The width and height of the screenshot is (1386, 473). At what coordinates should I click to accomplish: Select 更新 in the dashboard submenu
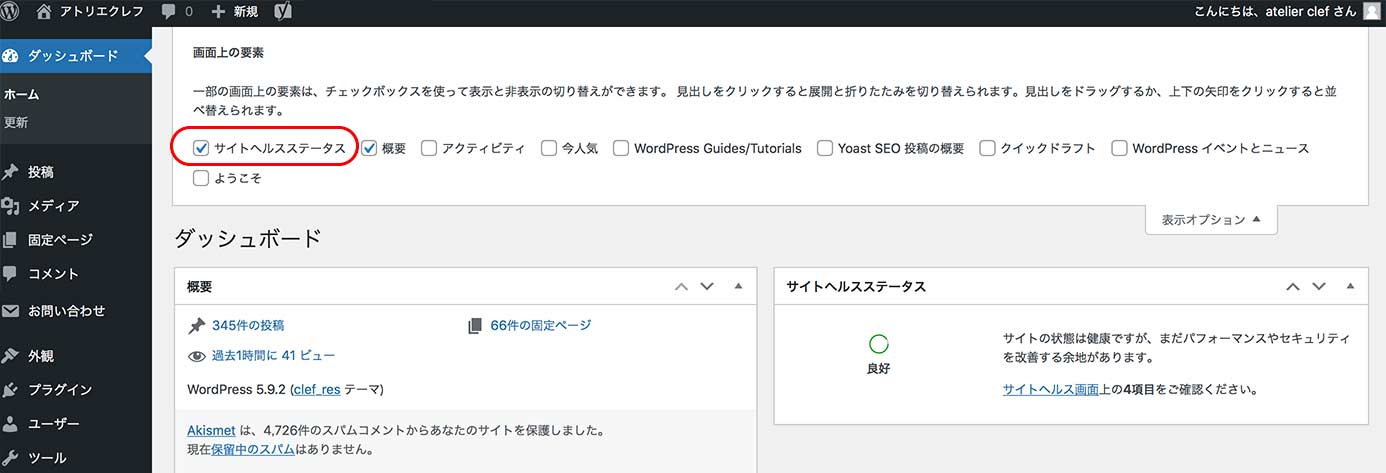(x=16, y=123)
